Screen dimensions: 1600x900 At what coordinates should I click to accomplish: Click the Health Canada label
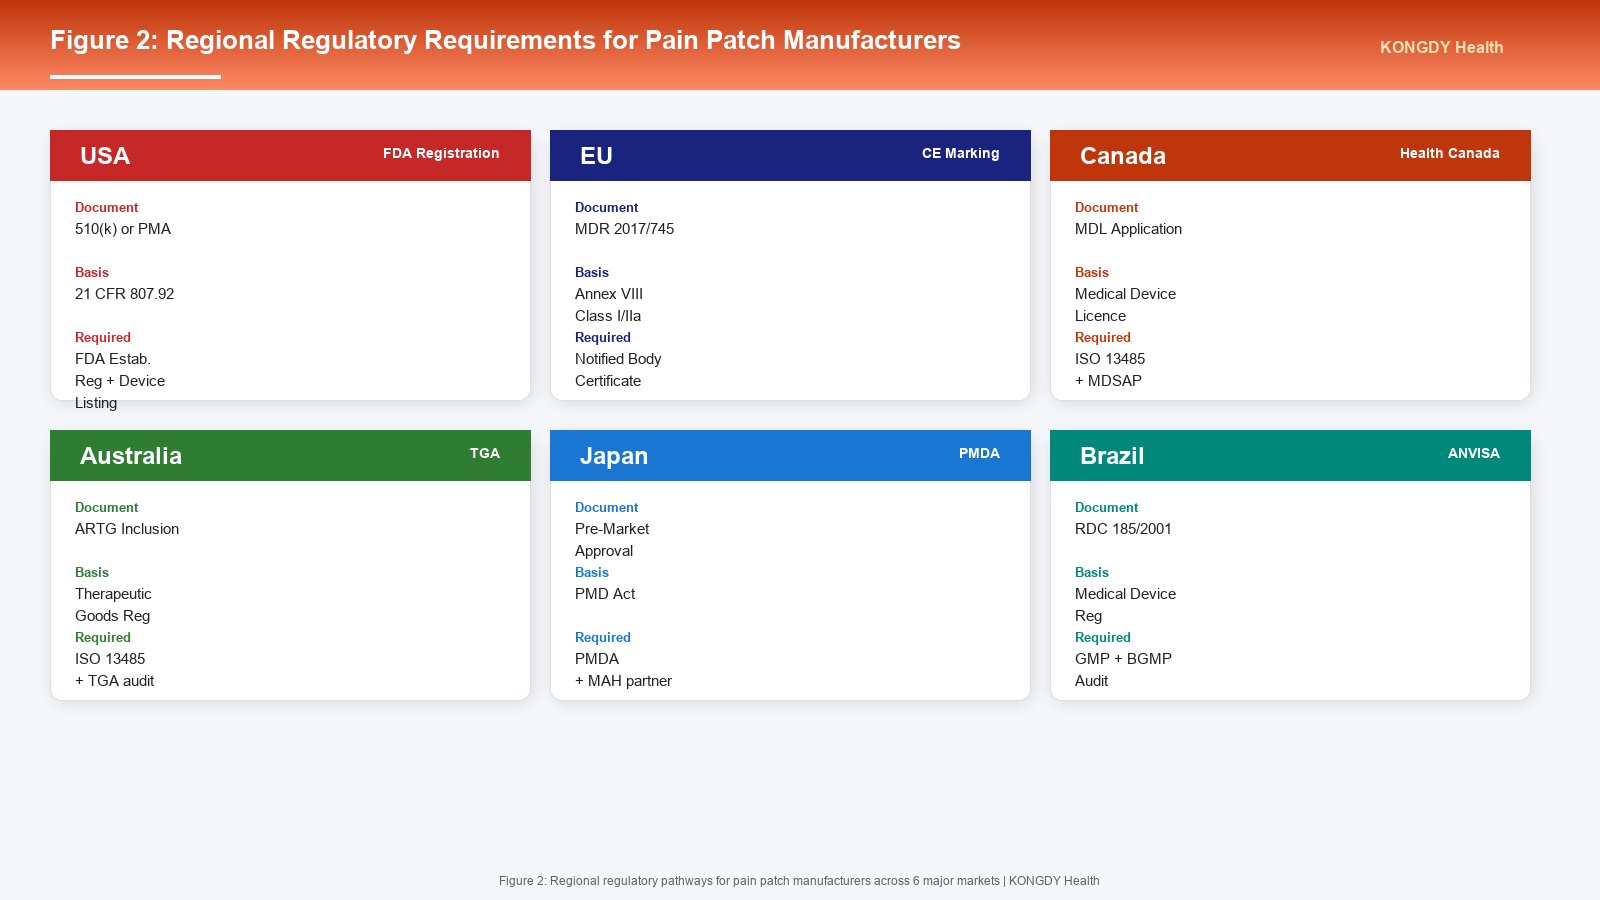[1449, 153]
